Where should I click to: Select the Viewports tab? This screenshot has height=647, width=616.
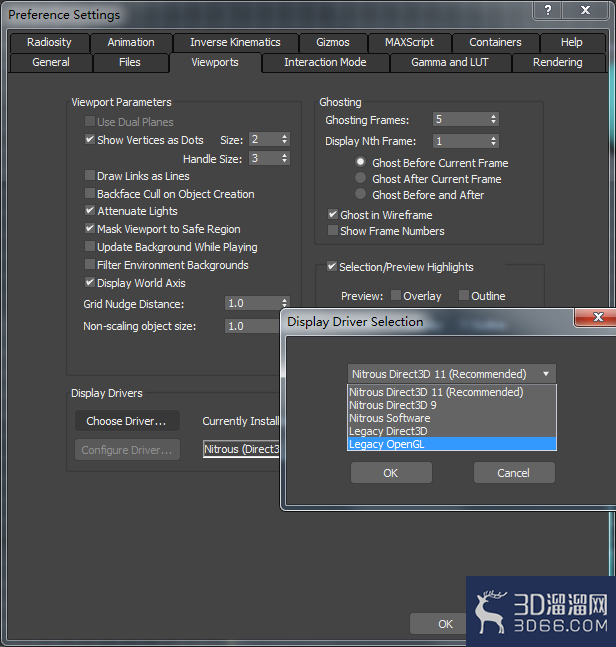click(x=215, y=62)
